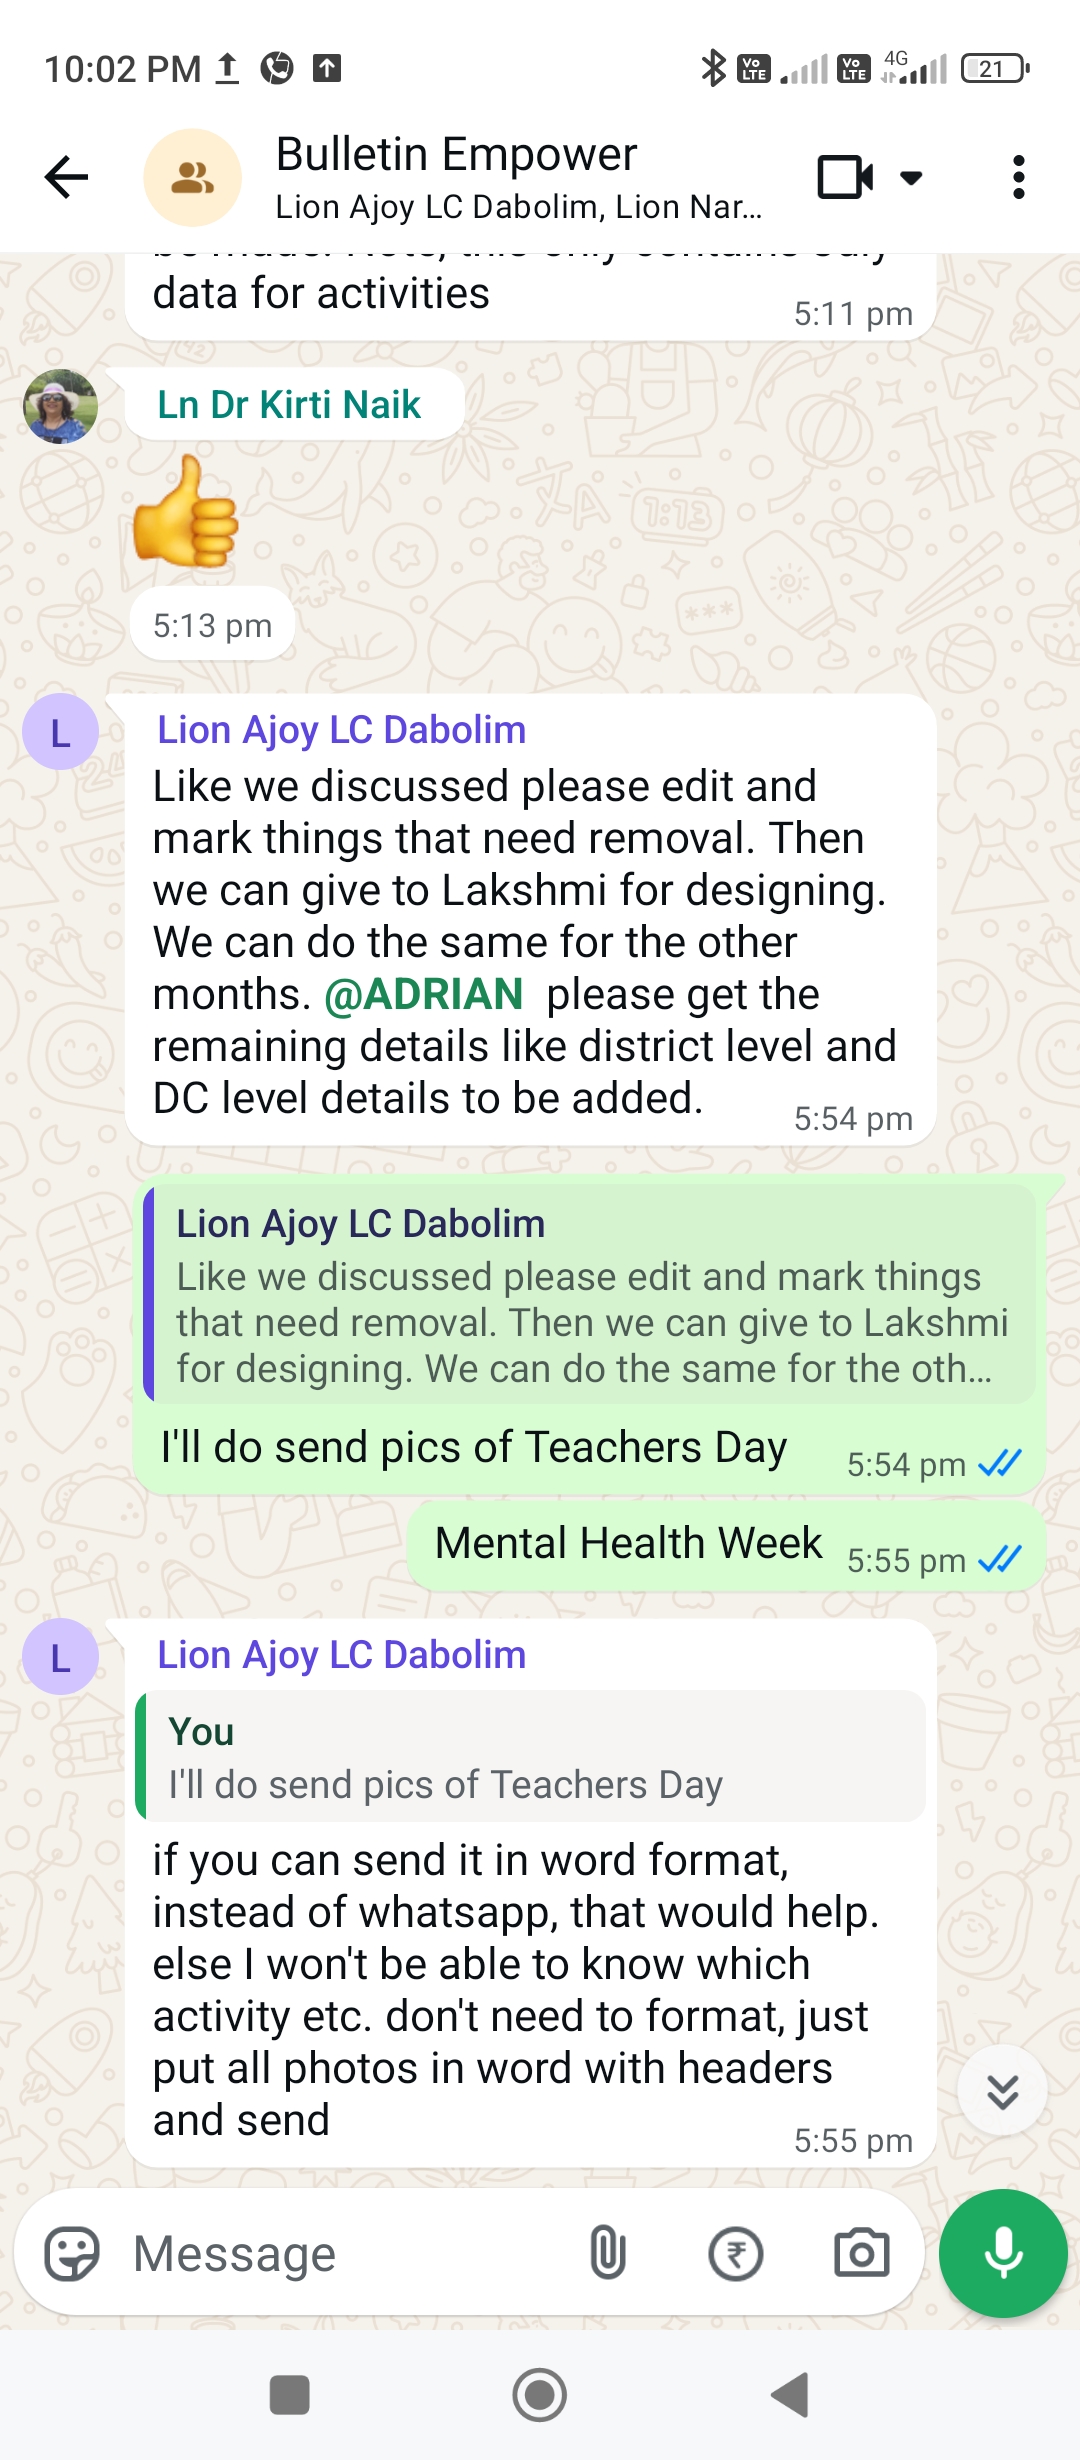Open the camera from message bar
Viewport: 1080px width, 2460px height.
pos(861,2253)
